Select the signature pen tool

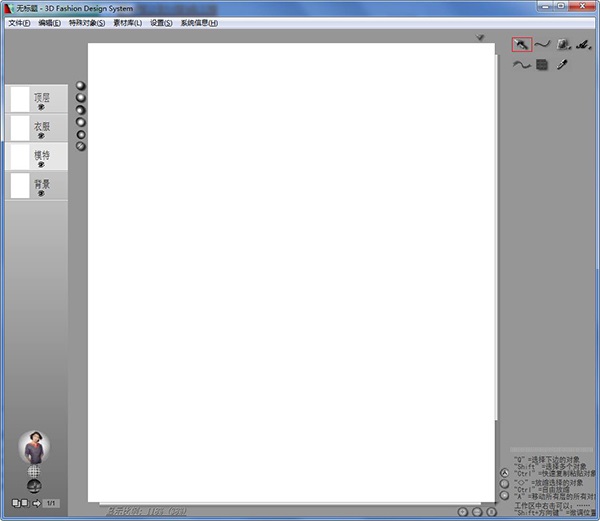click(584, 44)
